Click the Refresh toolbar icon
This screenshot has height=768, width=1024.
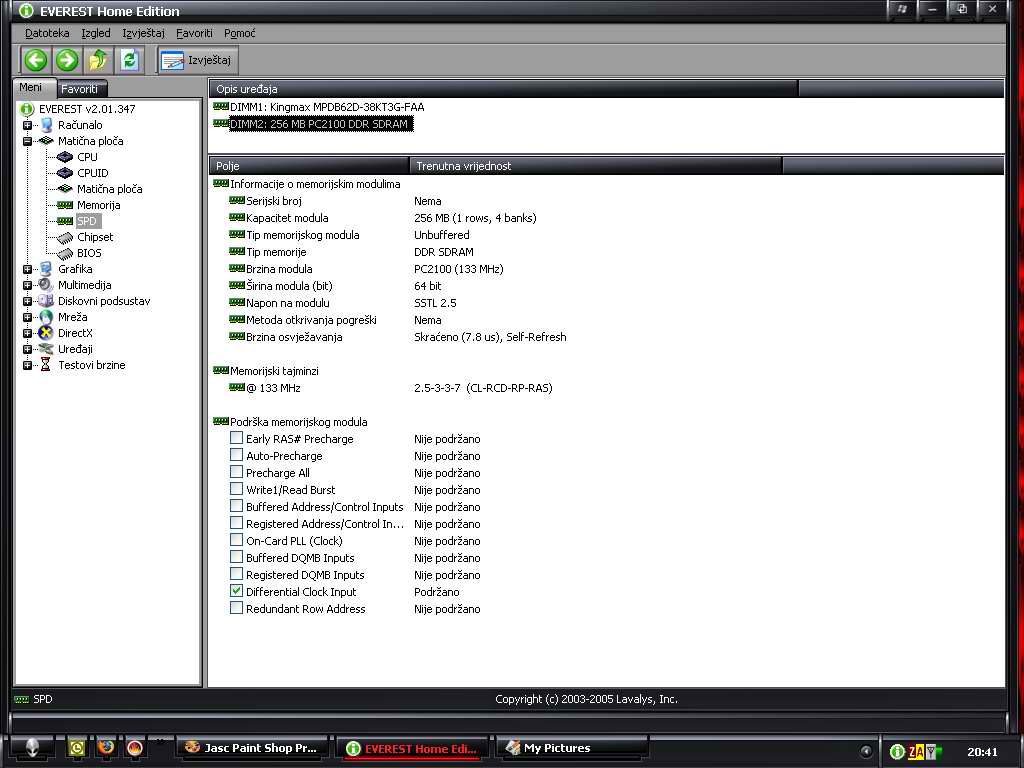point(129,60)
